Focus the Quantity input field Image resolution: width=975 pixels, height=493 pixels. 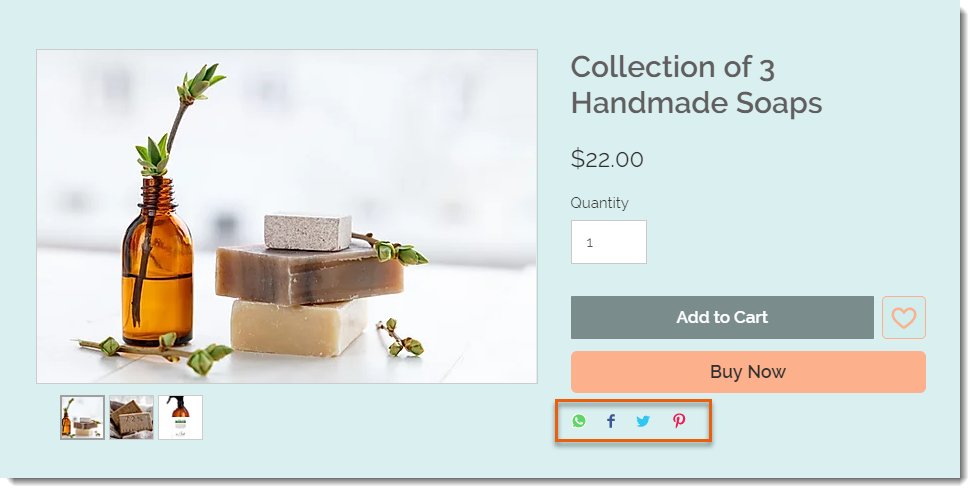point(609,242)
